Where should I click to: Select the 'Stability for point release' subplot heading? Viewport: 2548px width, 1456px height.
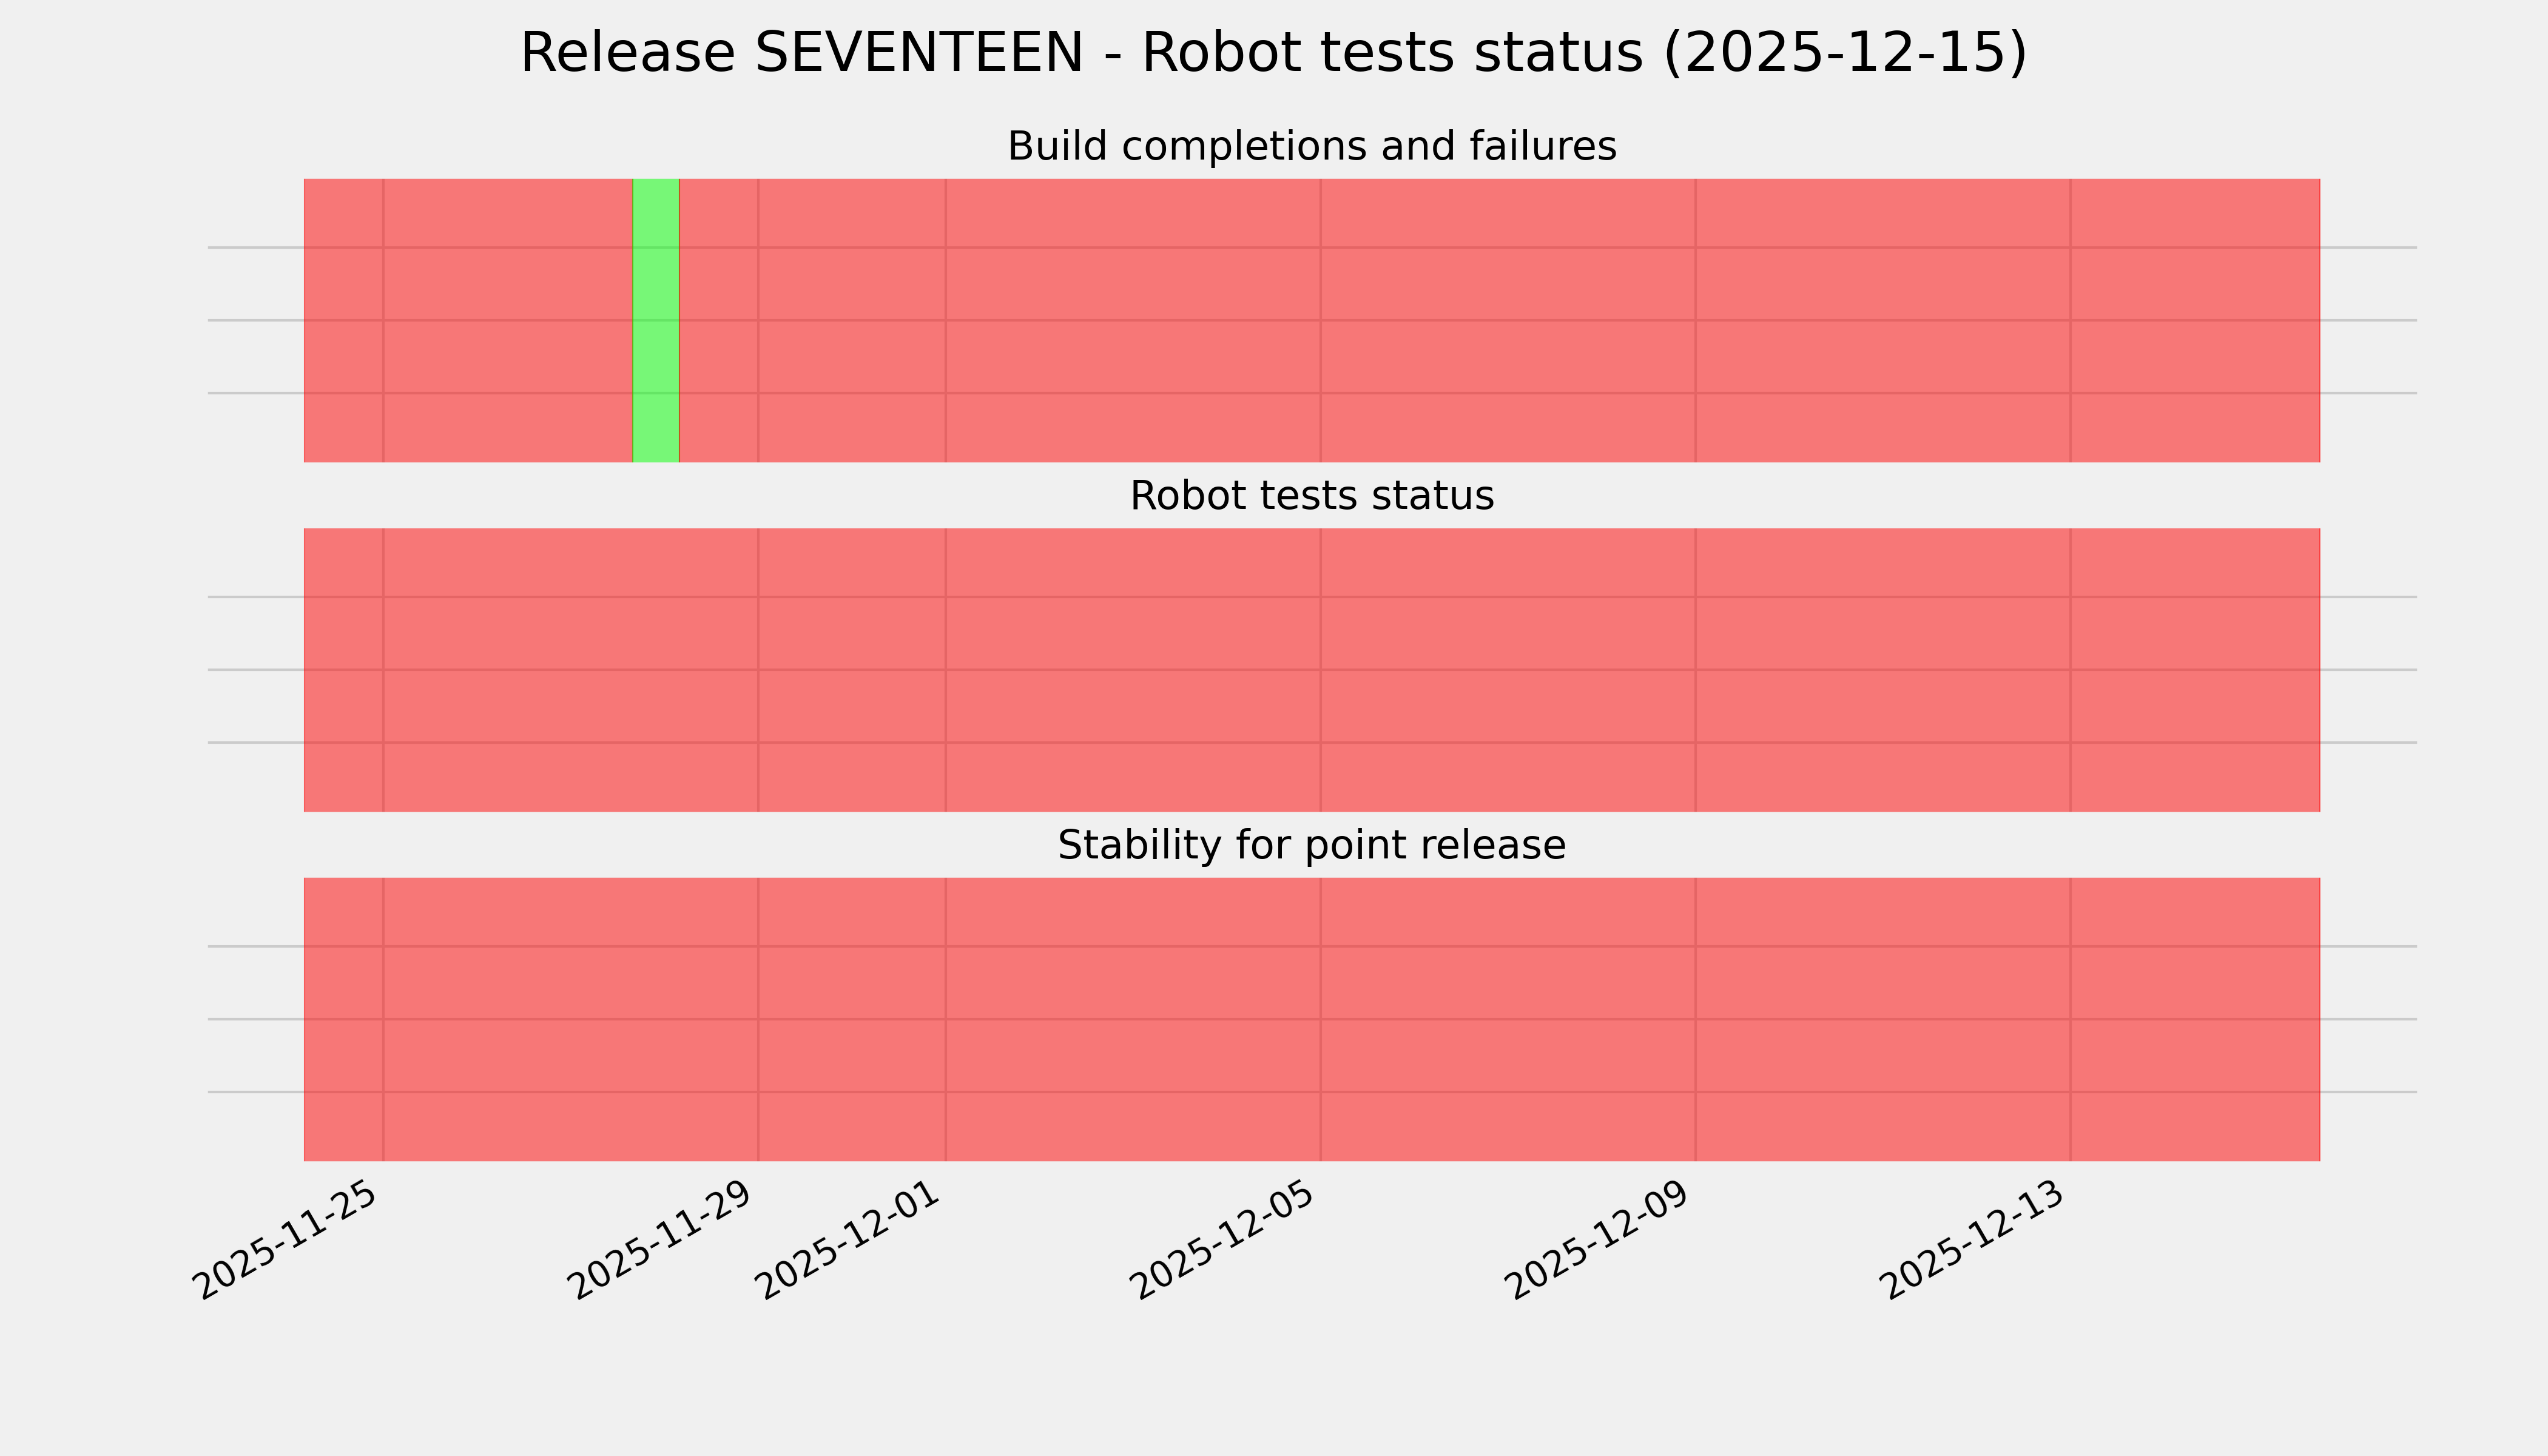(1311, 845)
